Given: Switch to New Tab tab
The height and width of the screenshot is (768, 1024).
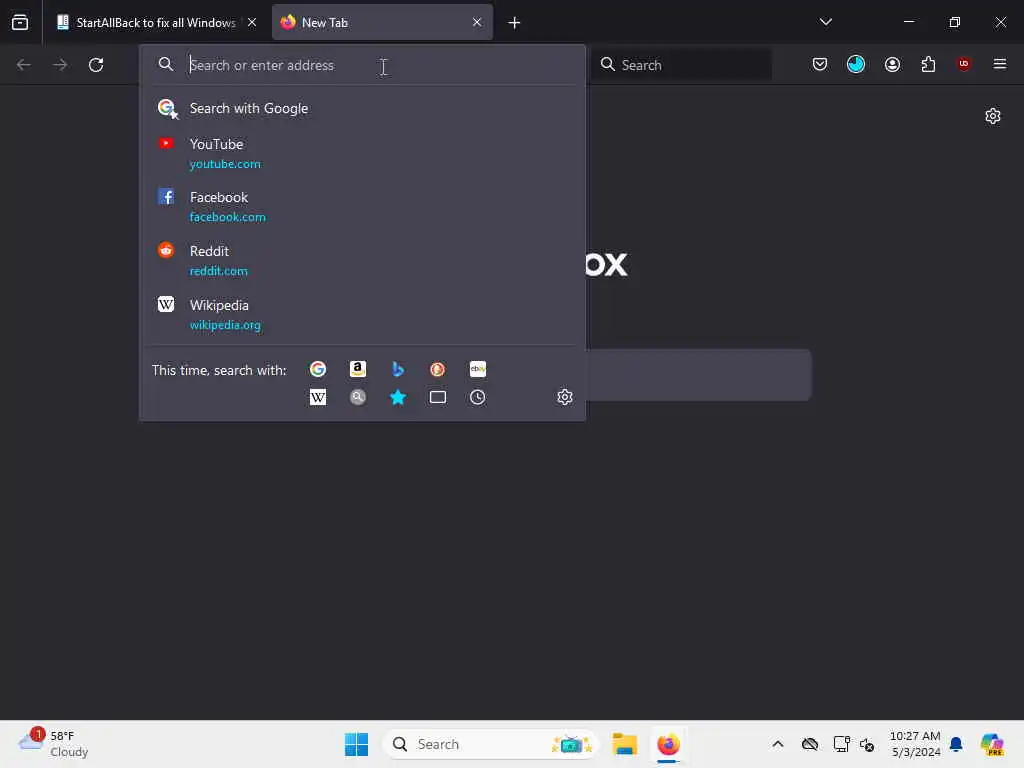Looking at the screenshot, I should click(x=382, y=23).
